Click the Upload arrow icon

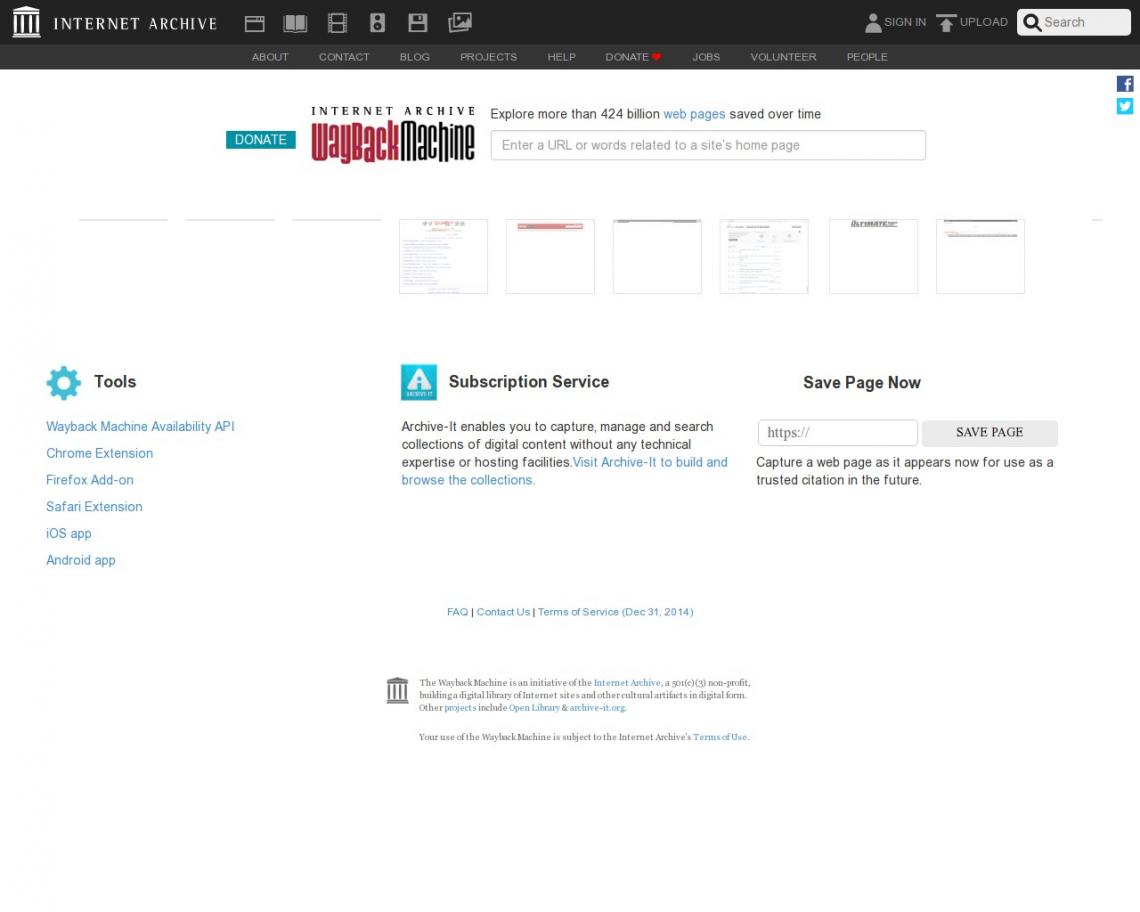click(x=946, y=23)
